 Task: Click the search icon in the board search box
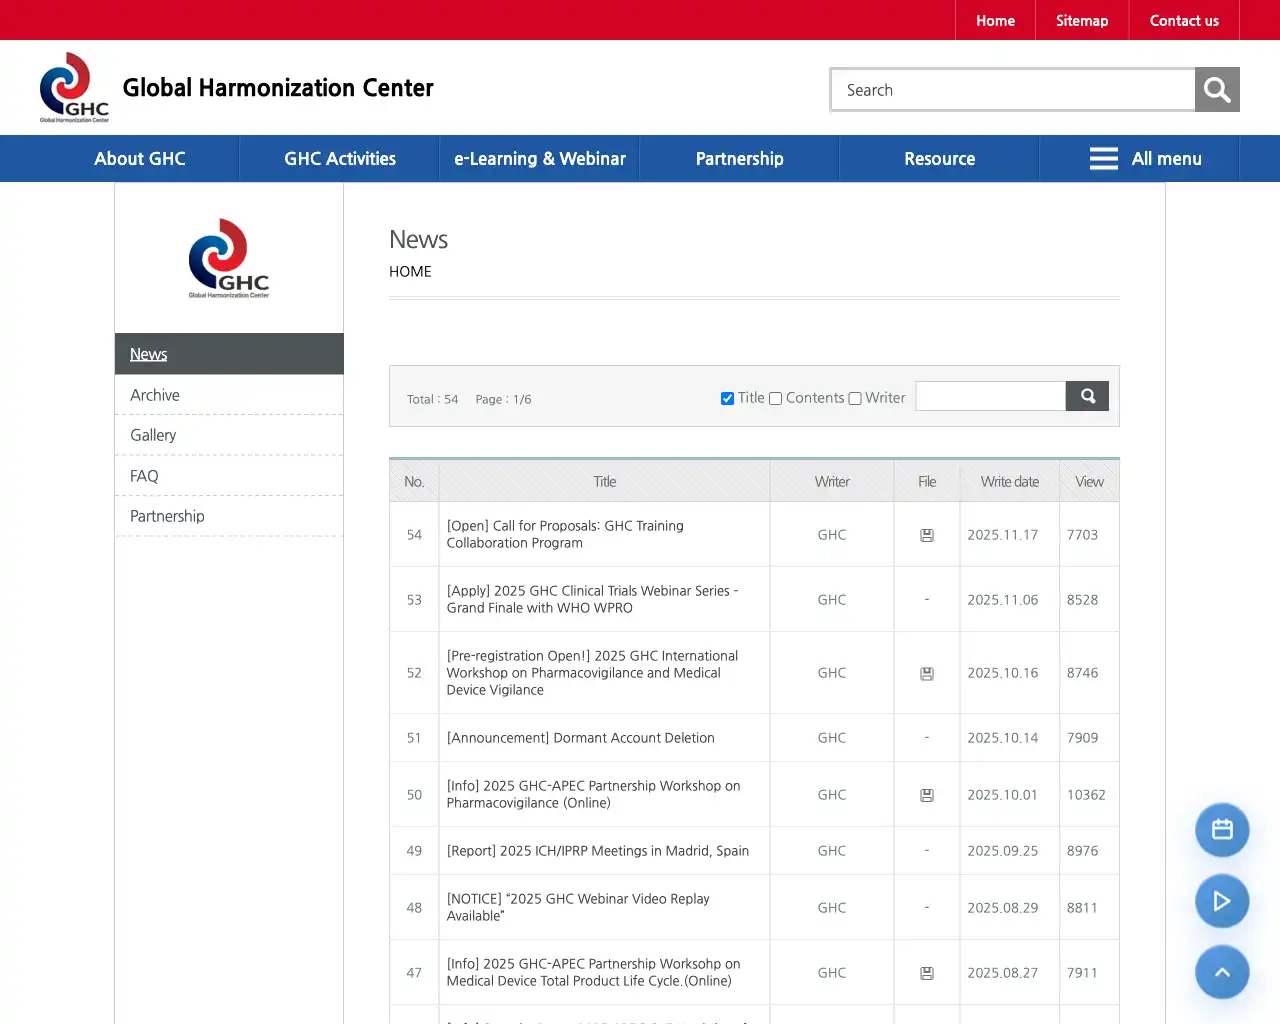[x=1087, y=396]
